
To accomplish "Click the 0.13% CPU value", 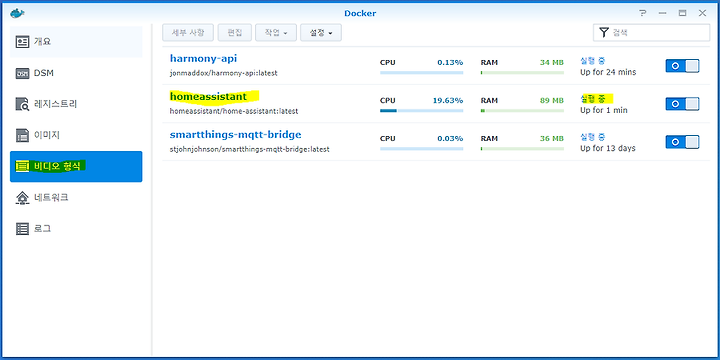I will [x=450, y=62].
